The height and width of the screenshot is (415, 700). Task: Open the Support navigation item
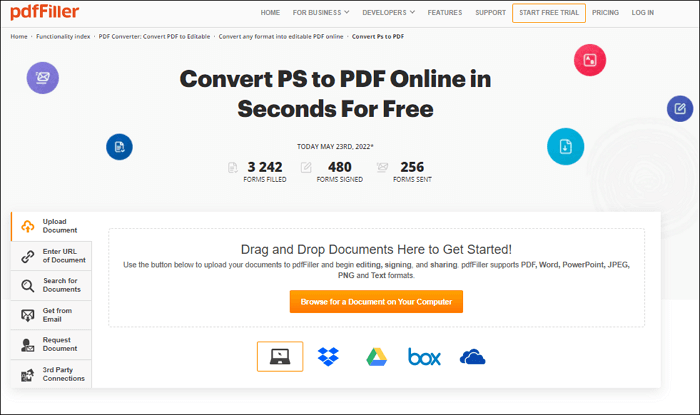coord(490,12)
